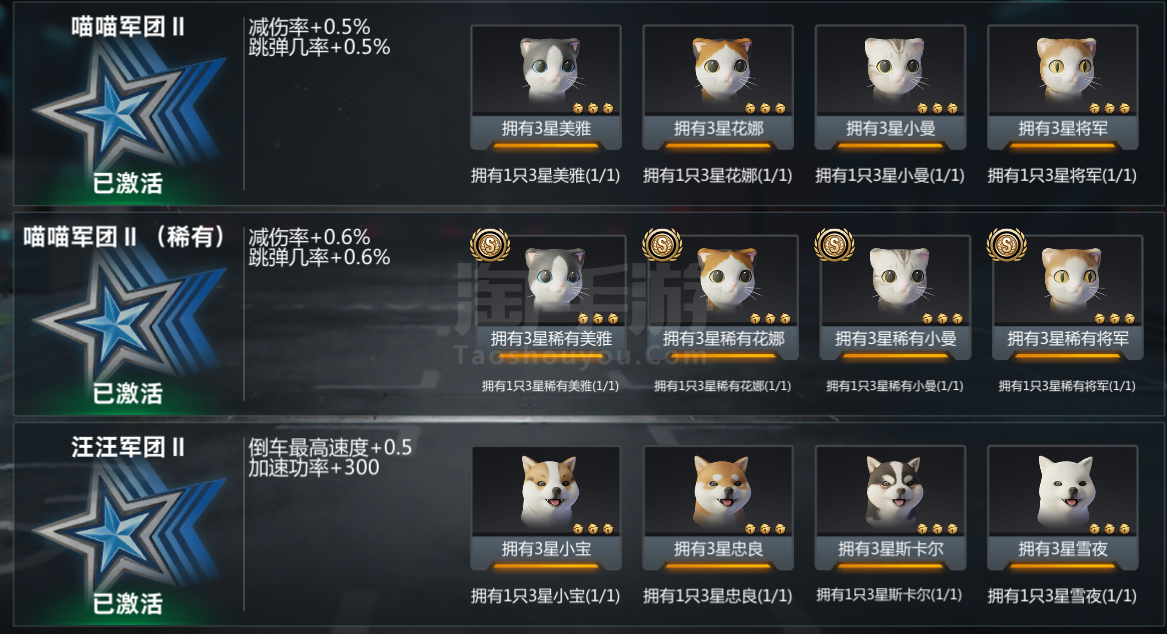The image size is (1167, 634).
Task: Select the 3-star 美雅 cat card
Action: [x=546, y=87]
